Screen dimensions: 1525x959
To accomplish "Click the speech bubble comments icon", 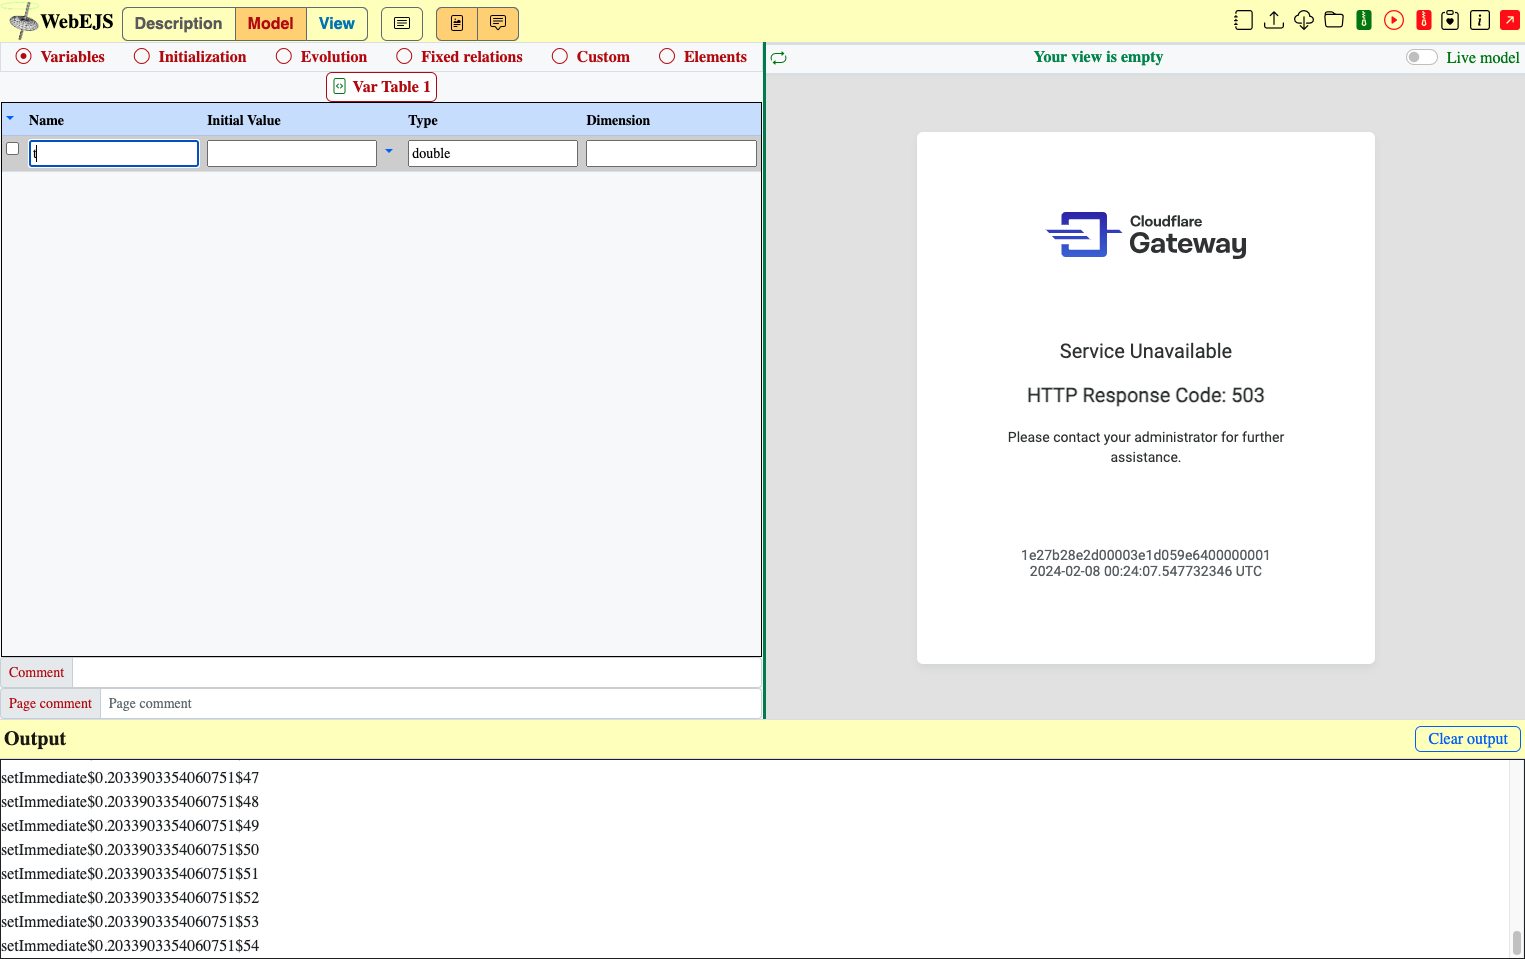I will 498,23.
